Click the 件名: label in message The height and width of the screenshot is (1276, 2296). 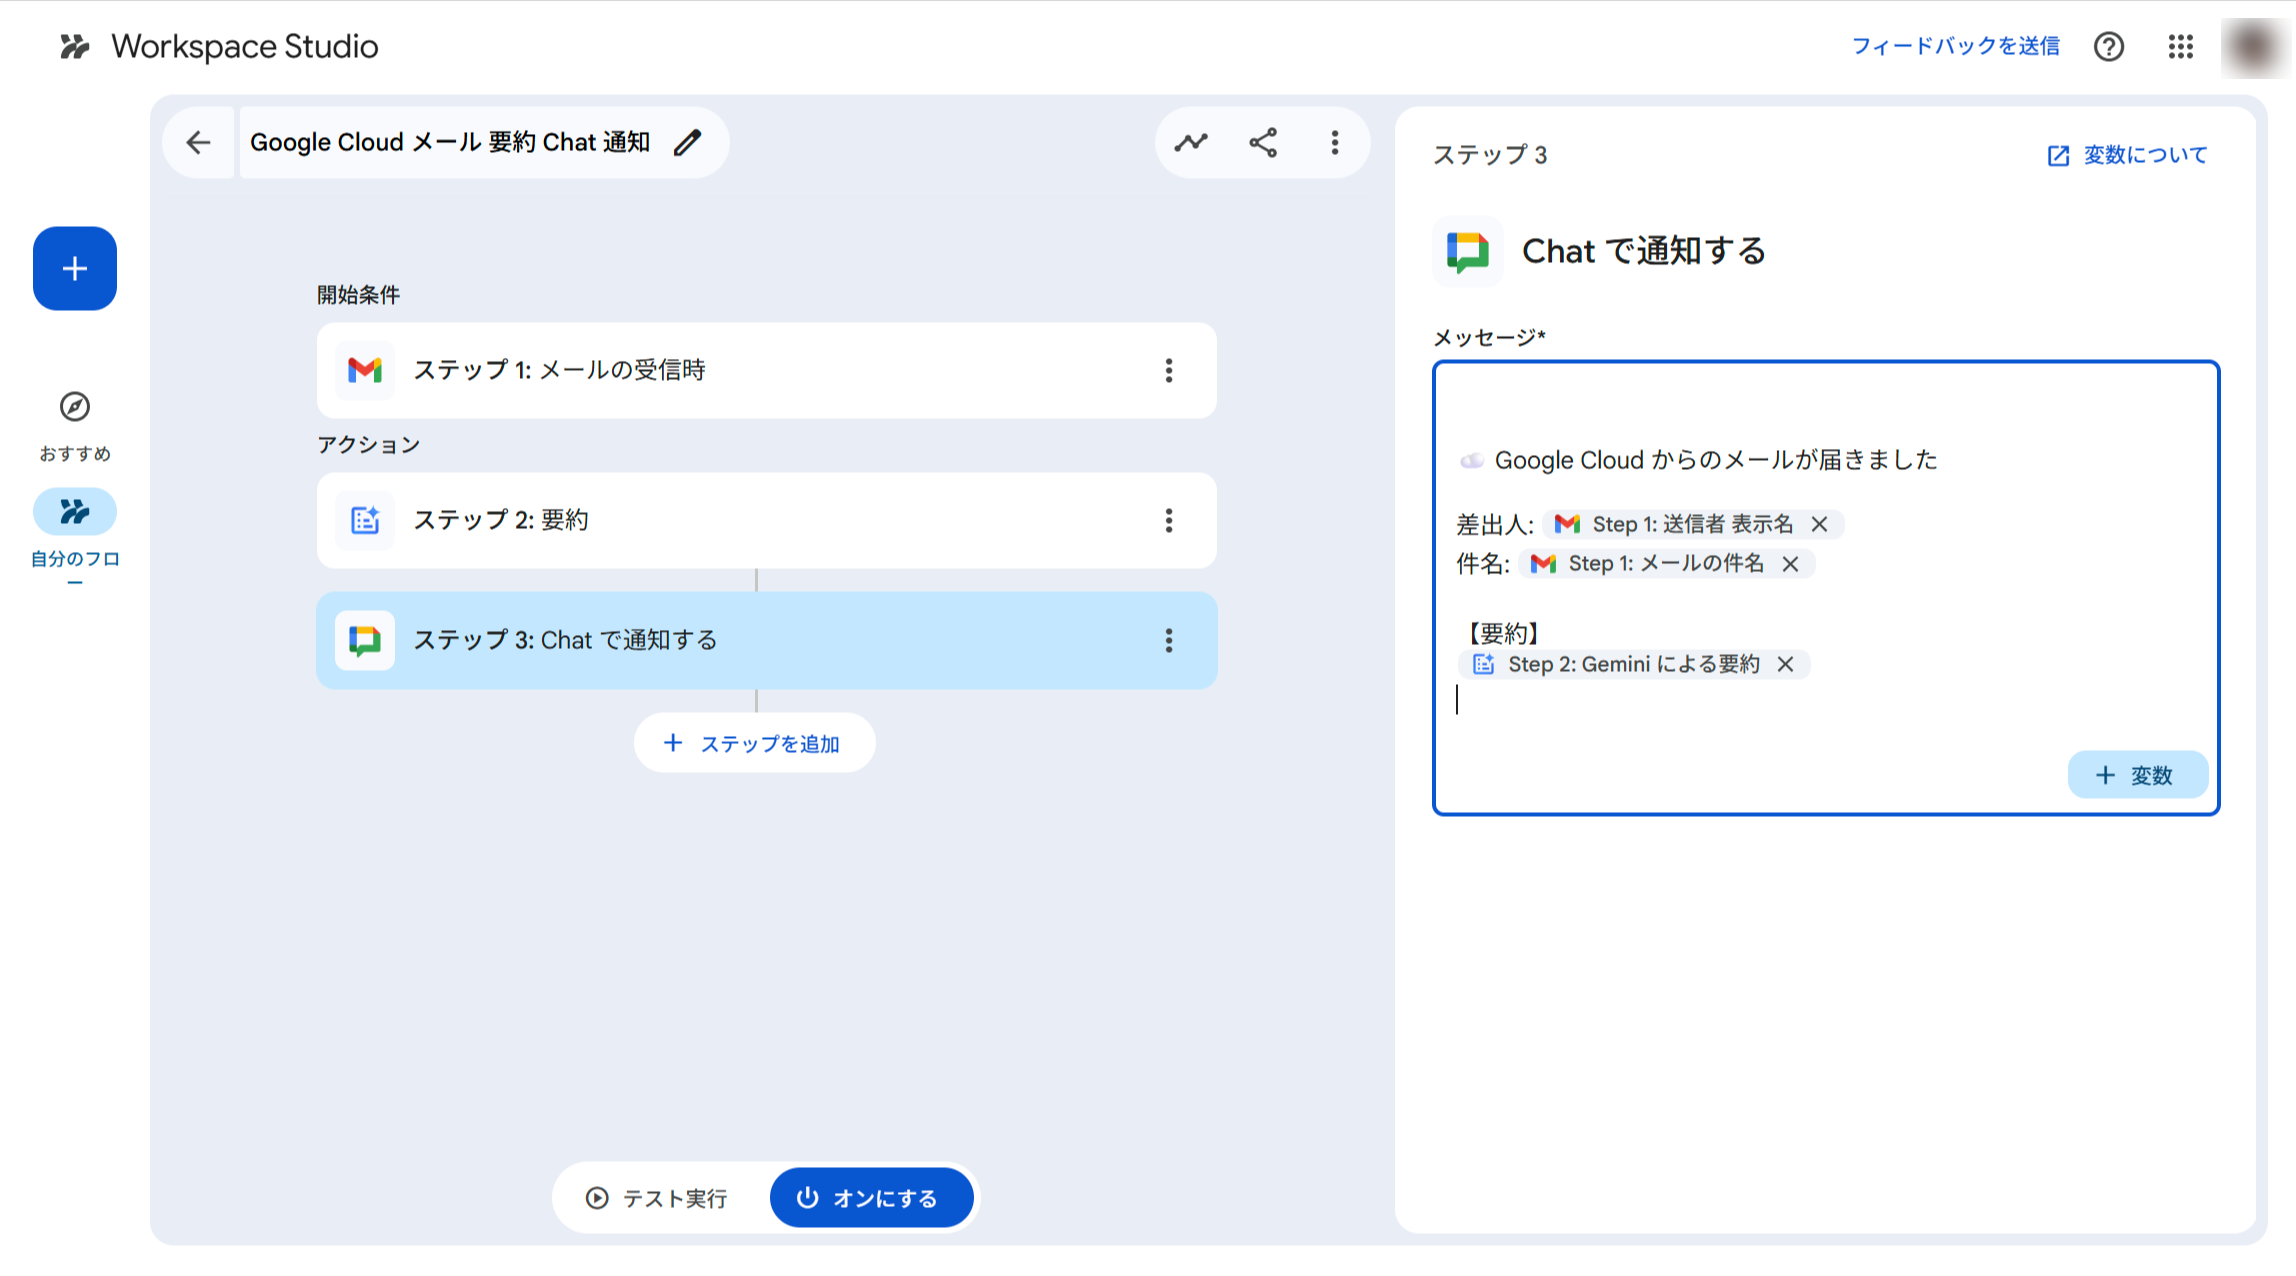tap(1483, 564)
